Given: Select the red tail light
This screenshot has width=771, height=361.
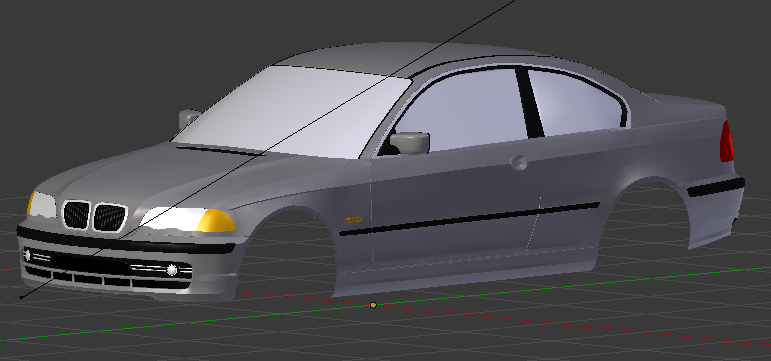Looking at the screenshot, I should [726, 141].
